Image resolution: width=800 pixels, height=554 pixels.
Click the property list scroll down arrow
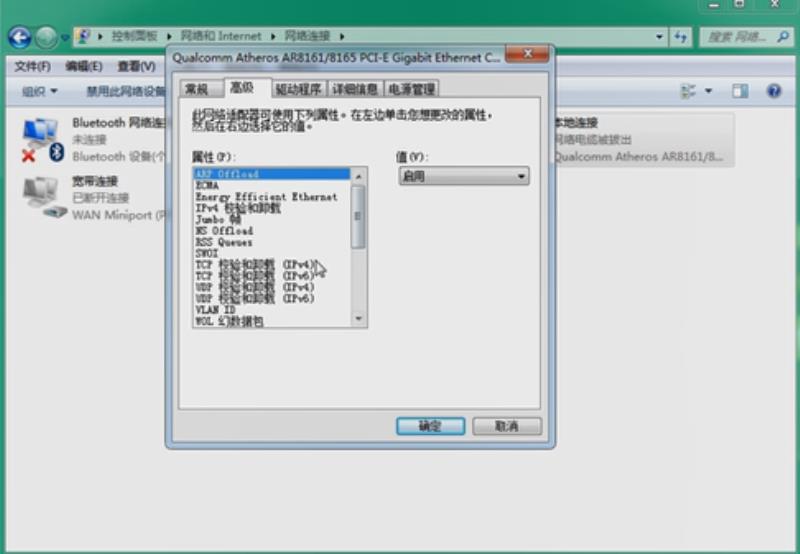click(358, 319)
